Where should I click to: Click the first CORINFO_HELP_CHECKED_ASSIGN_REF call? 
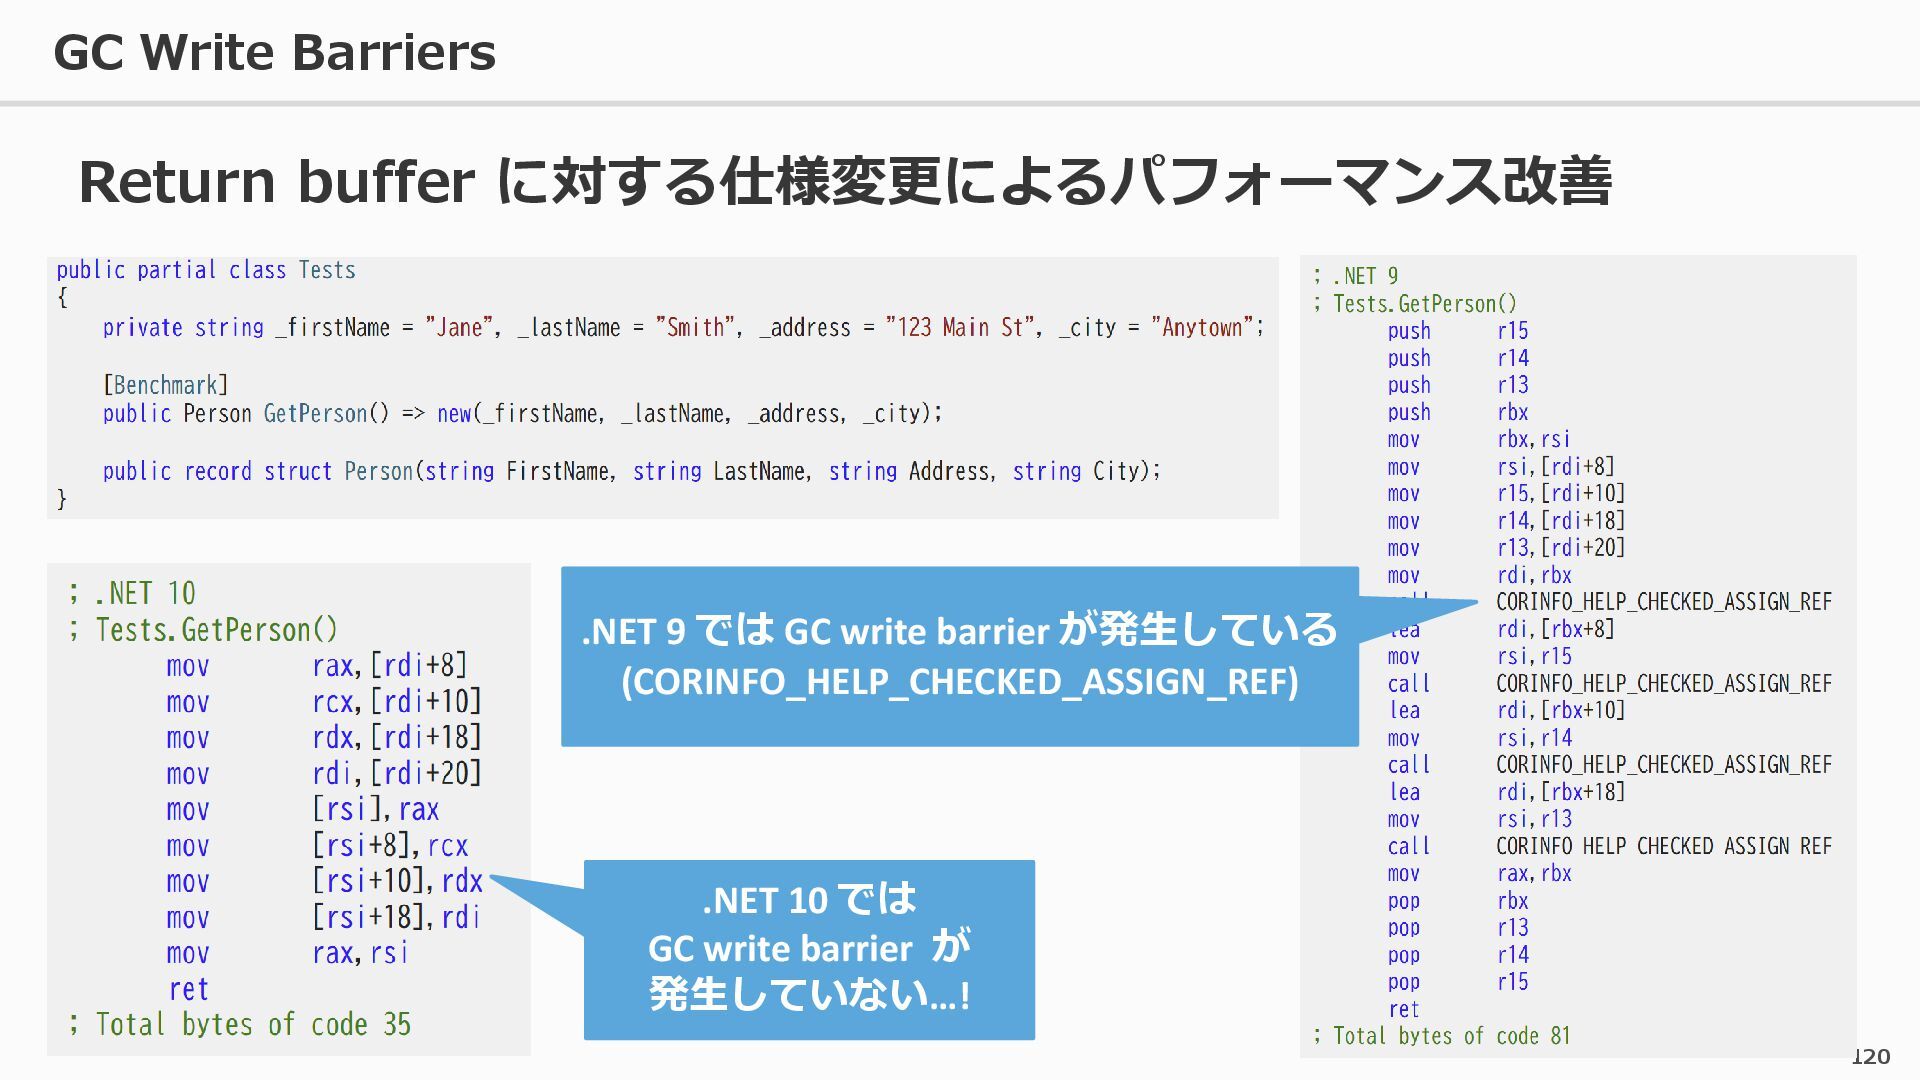click(x=1663, y=602)
